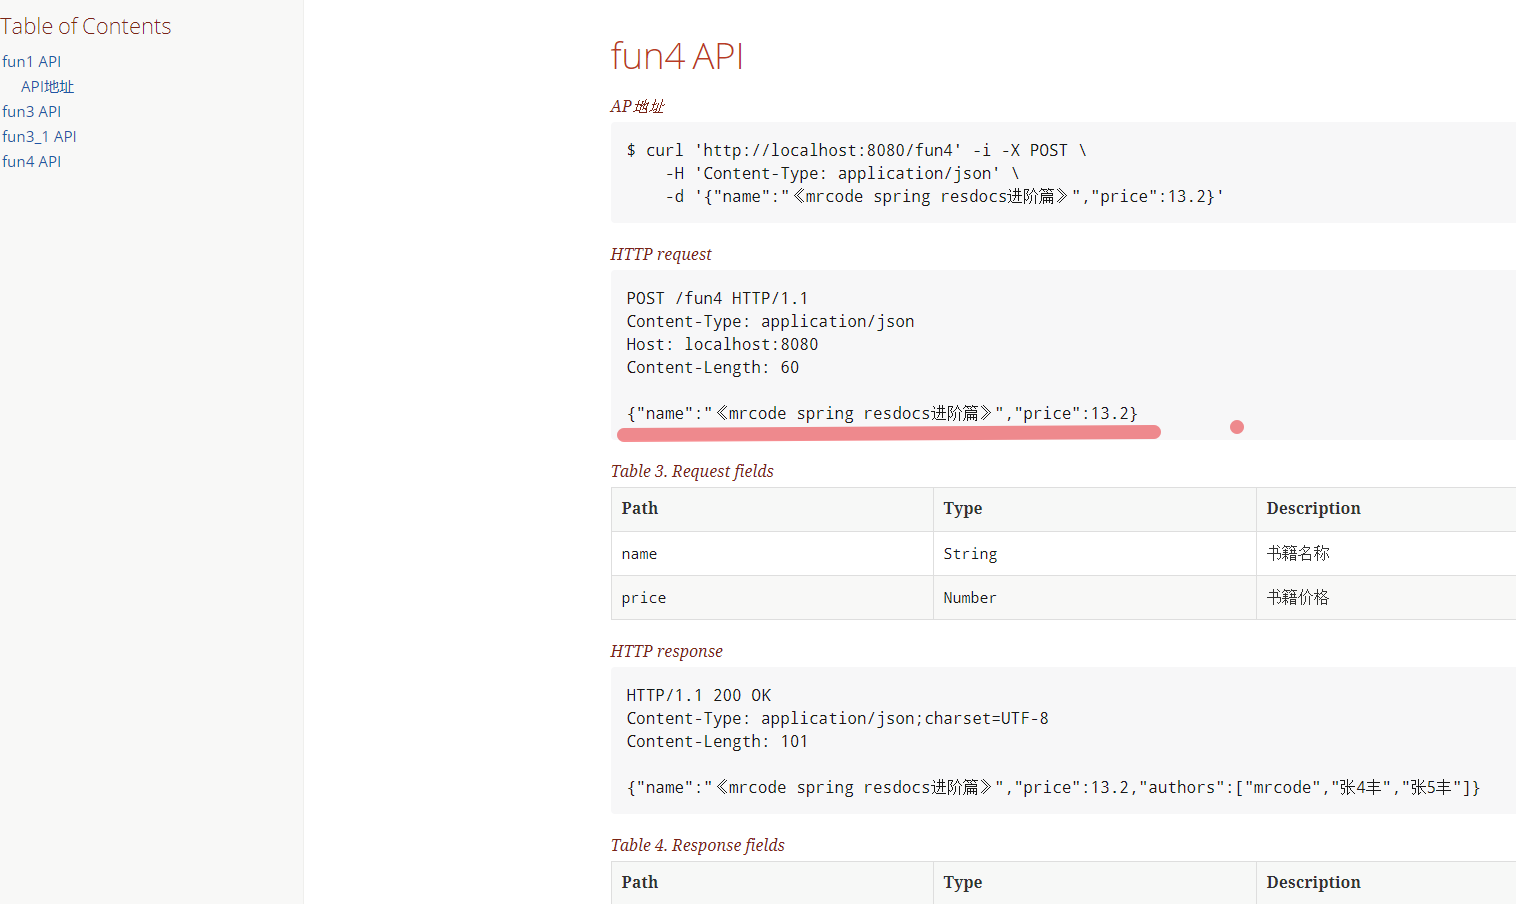Click the Table of Contents heading
The width and height of the screenshot is (1516, 904).
pos(86,27)
